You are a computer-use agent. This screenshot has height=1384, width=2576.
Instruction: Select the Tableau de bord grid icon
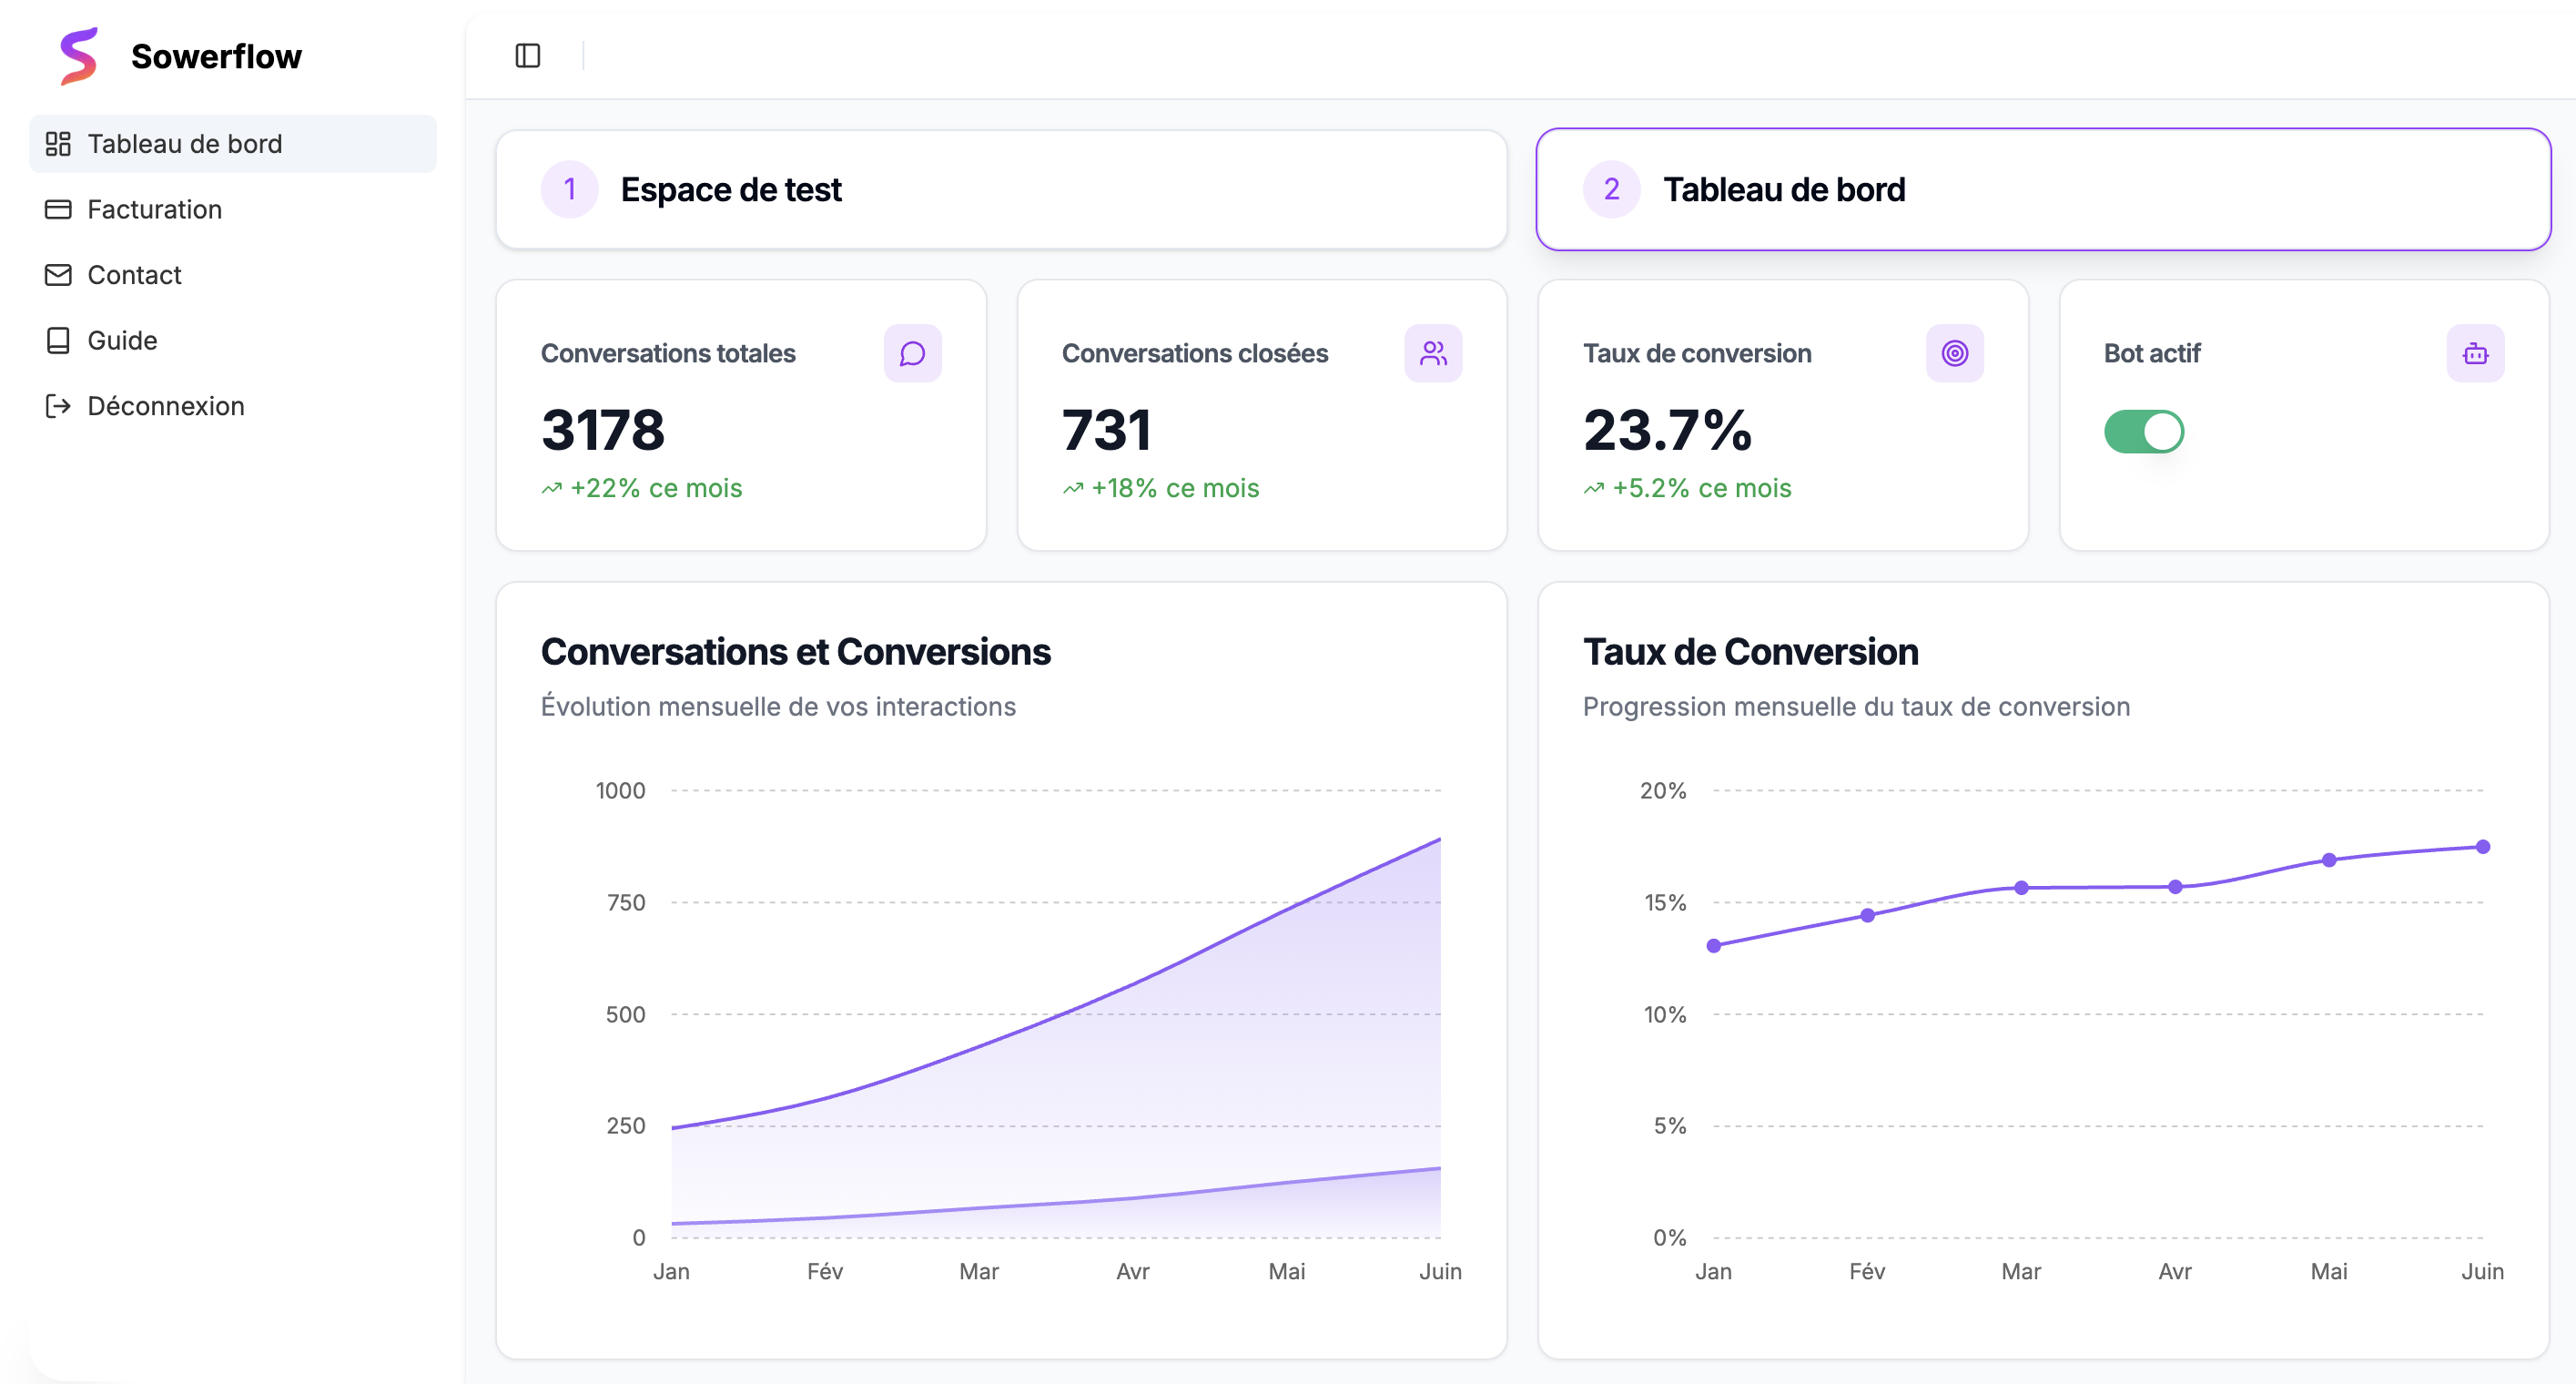tap(58, 143)
